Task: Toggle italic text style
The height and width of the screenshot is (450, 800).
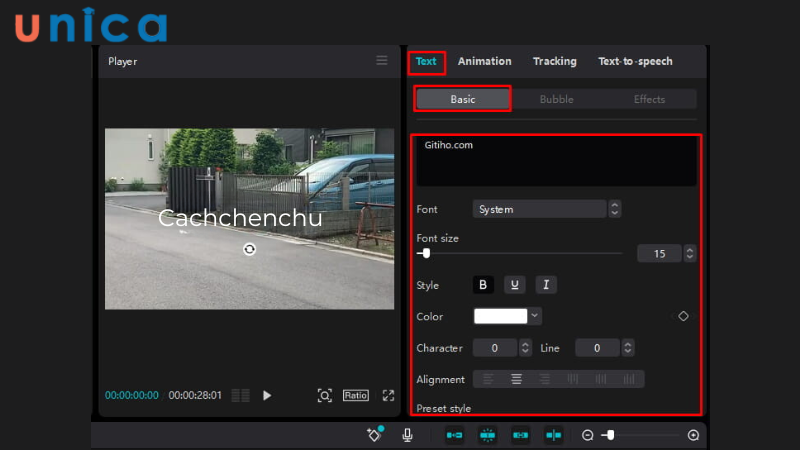Action: [546, 285]
